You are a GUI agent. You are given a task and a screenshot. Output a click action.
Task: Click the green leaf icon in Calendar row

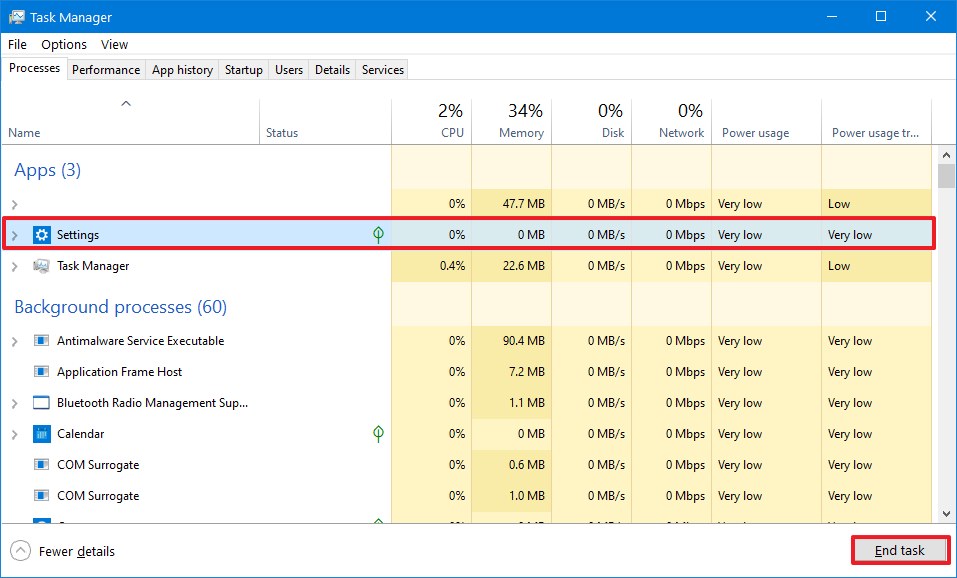click(378, 434)
